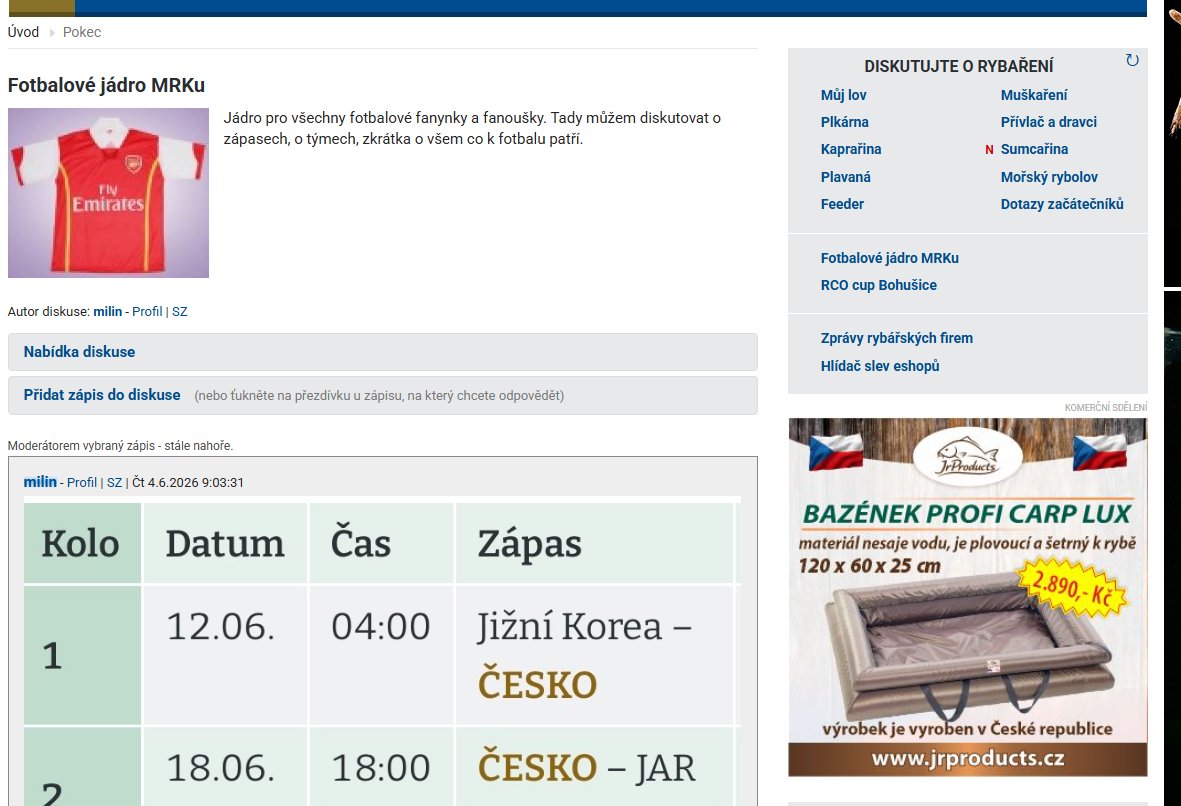Click the Datum table header
Image resolution: width=1181 pixels, height=806 pixels.
click(225, 543)
